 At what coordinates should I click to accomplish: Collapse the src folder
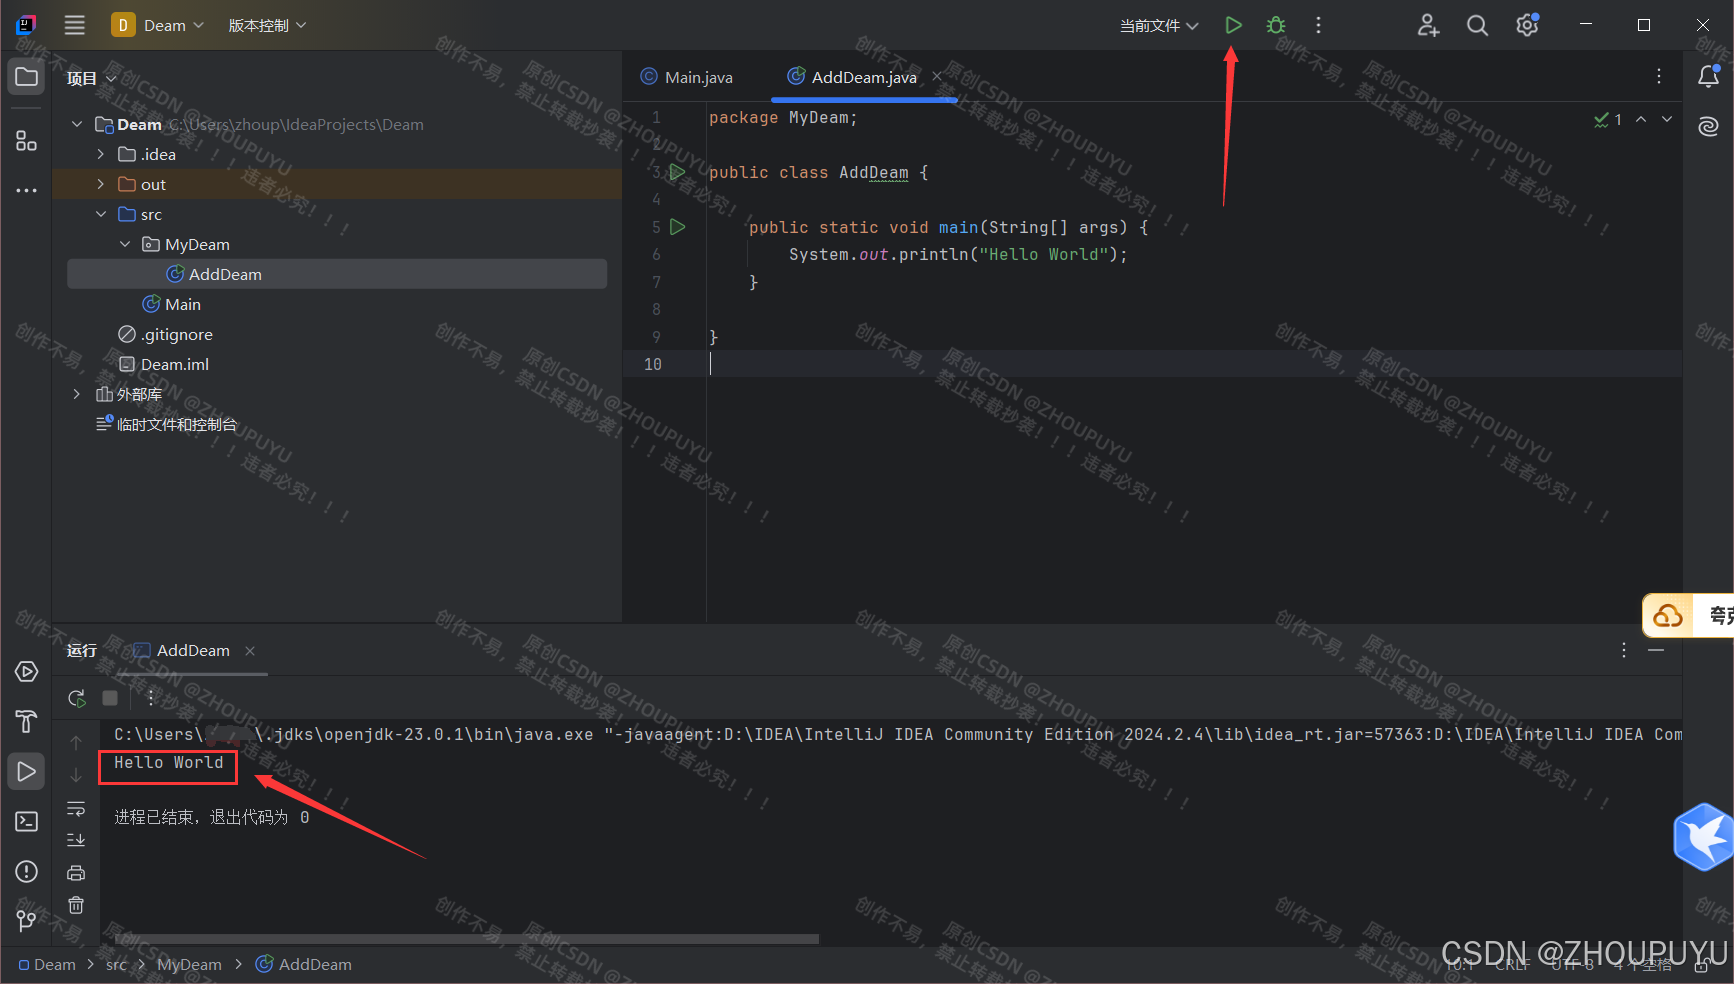pyautogui.click(x=101, y=214)
